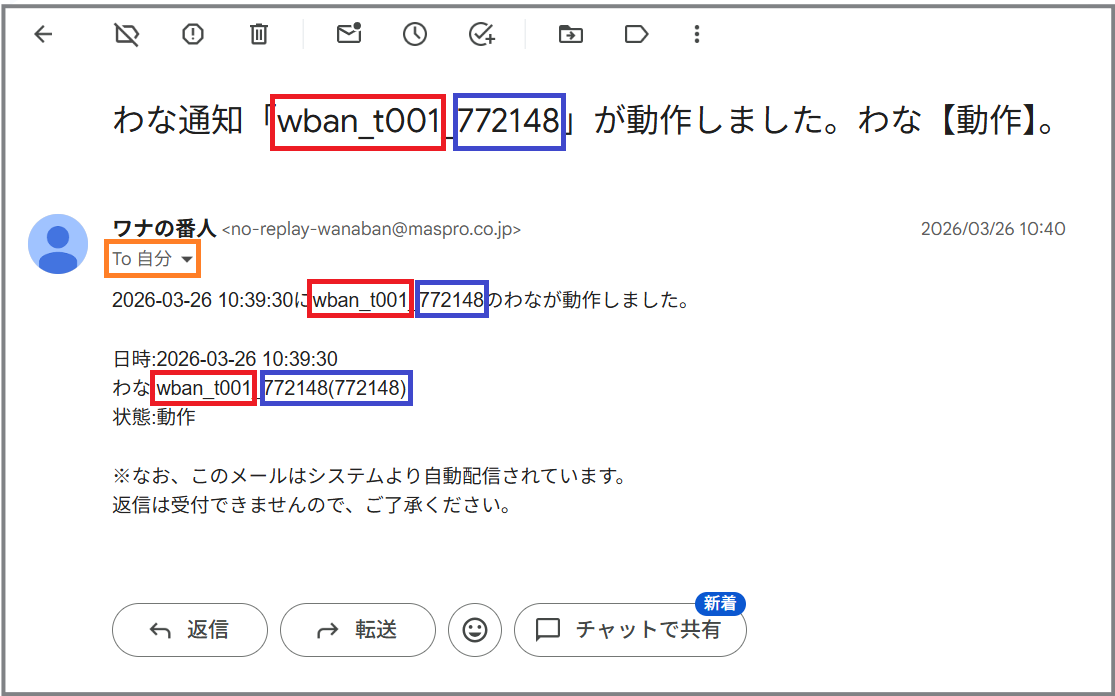Viewport: 1115px width, 696px height.
Task: Apply a label using the label icon
Action: coord(636,34)
